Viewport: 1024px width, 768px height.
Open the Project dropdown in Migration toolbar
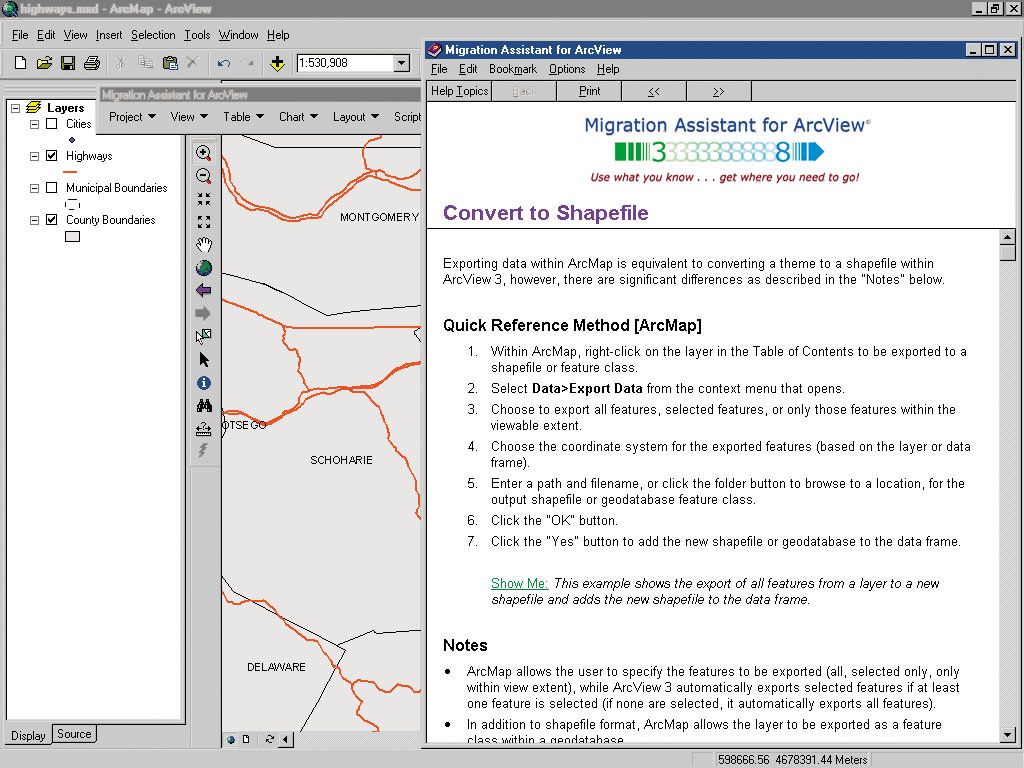[x=132, y=116]
